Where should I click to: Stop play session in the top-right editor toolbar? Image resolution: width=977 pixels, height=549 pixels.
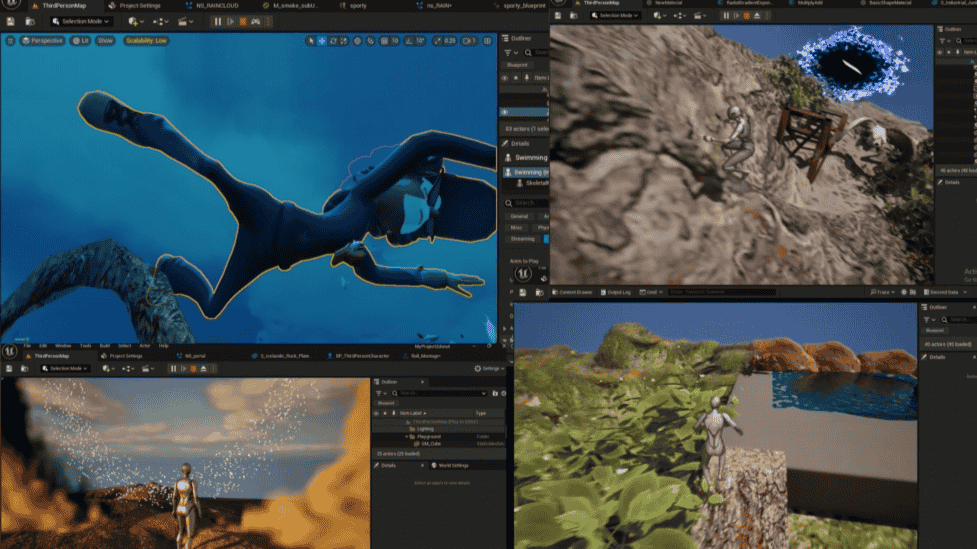746,16
